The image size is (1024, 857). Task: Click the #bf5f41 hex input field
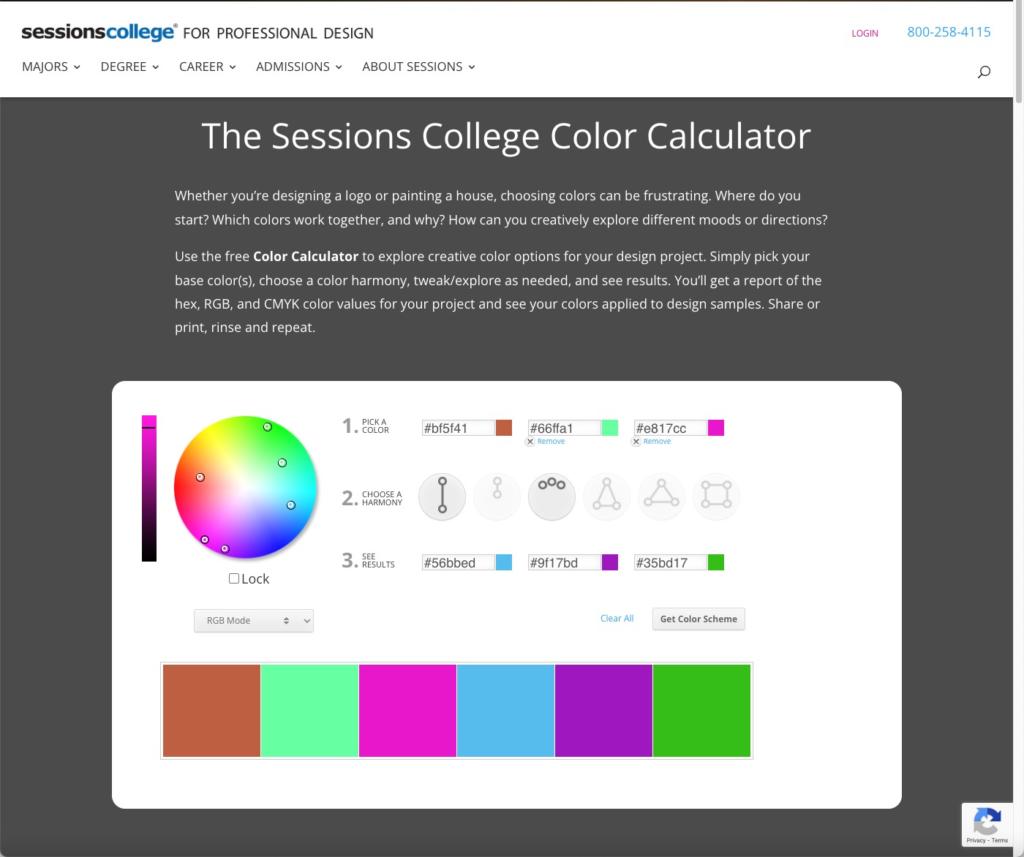coord(460,427)
